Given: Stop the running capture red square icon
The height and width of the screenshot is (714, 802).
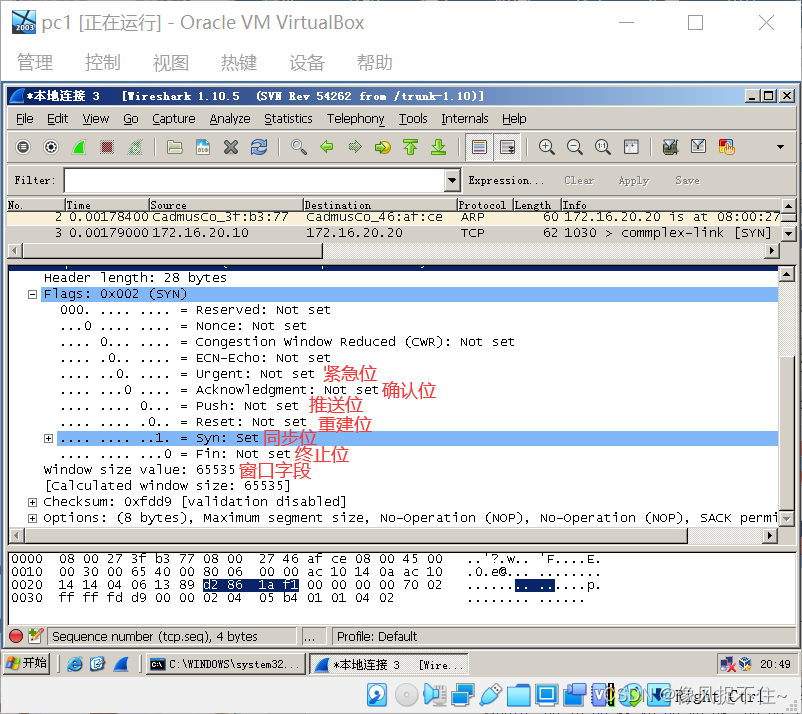Looking at the screenshot, I should point(106,147).
